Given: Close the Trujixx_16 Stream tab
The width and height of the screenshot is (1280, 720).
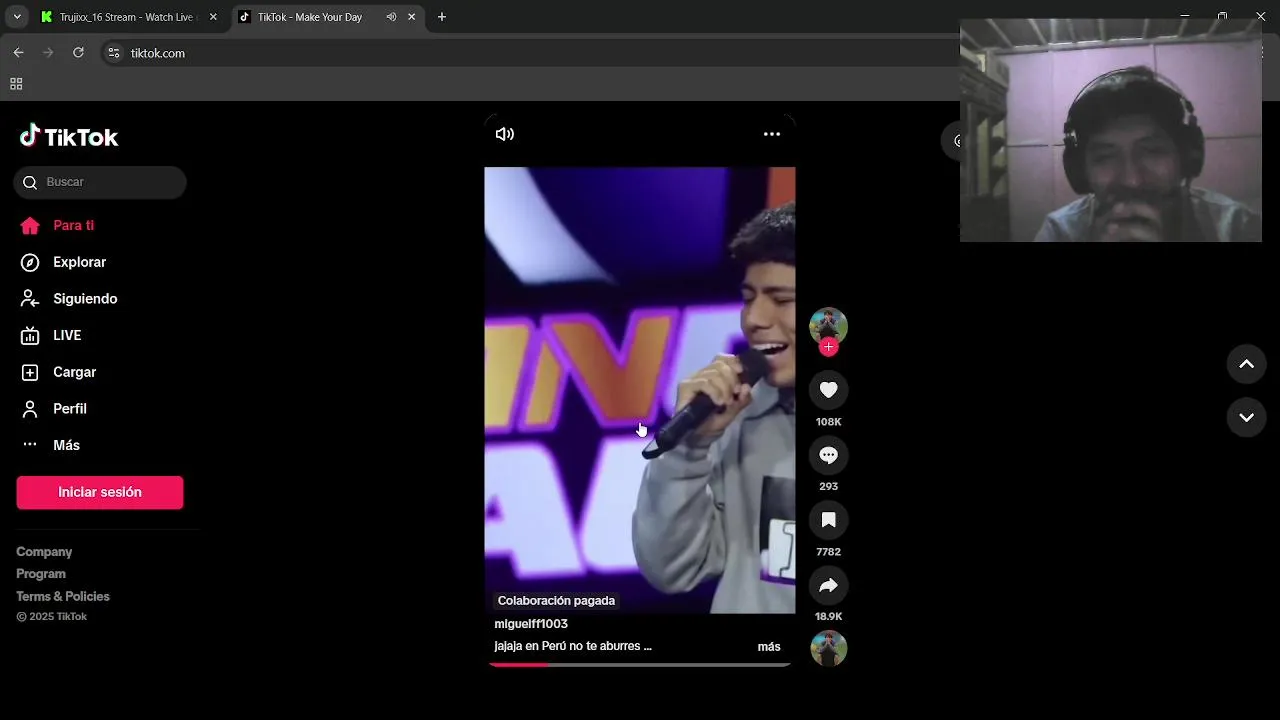Looking at the screenshot, I should point(213,17).
